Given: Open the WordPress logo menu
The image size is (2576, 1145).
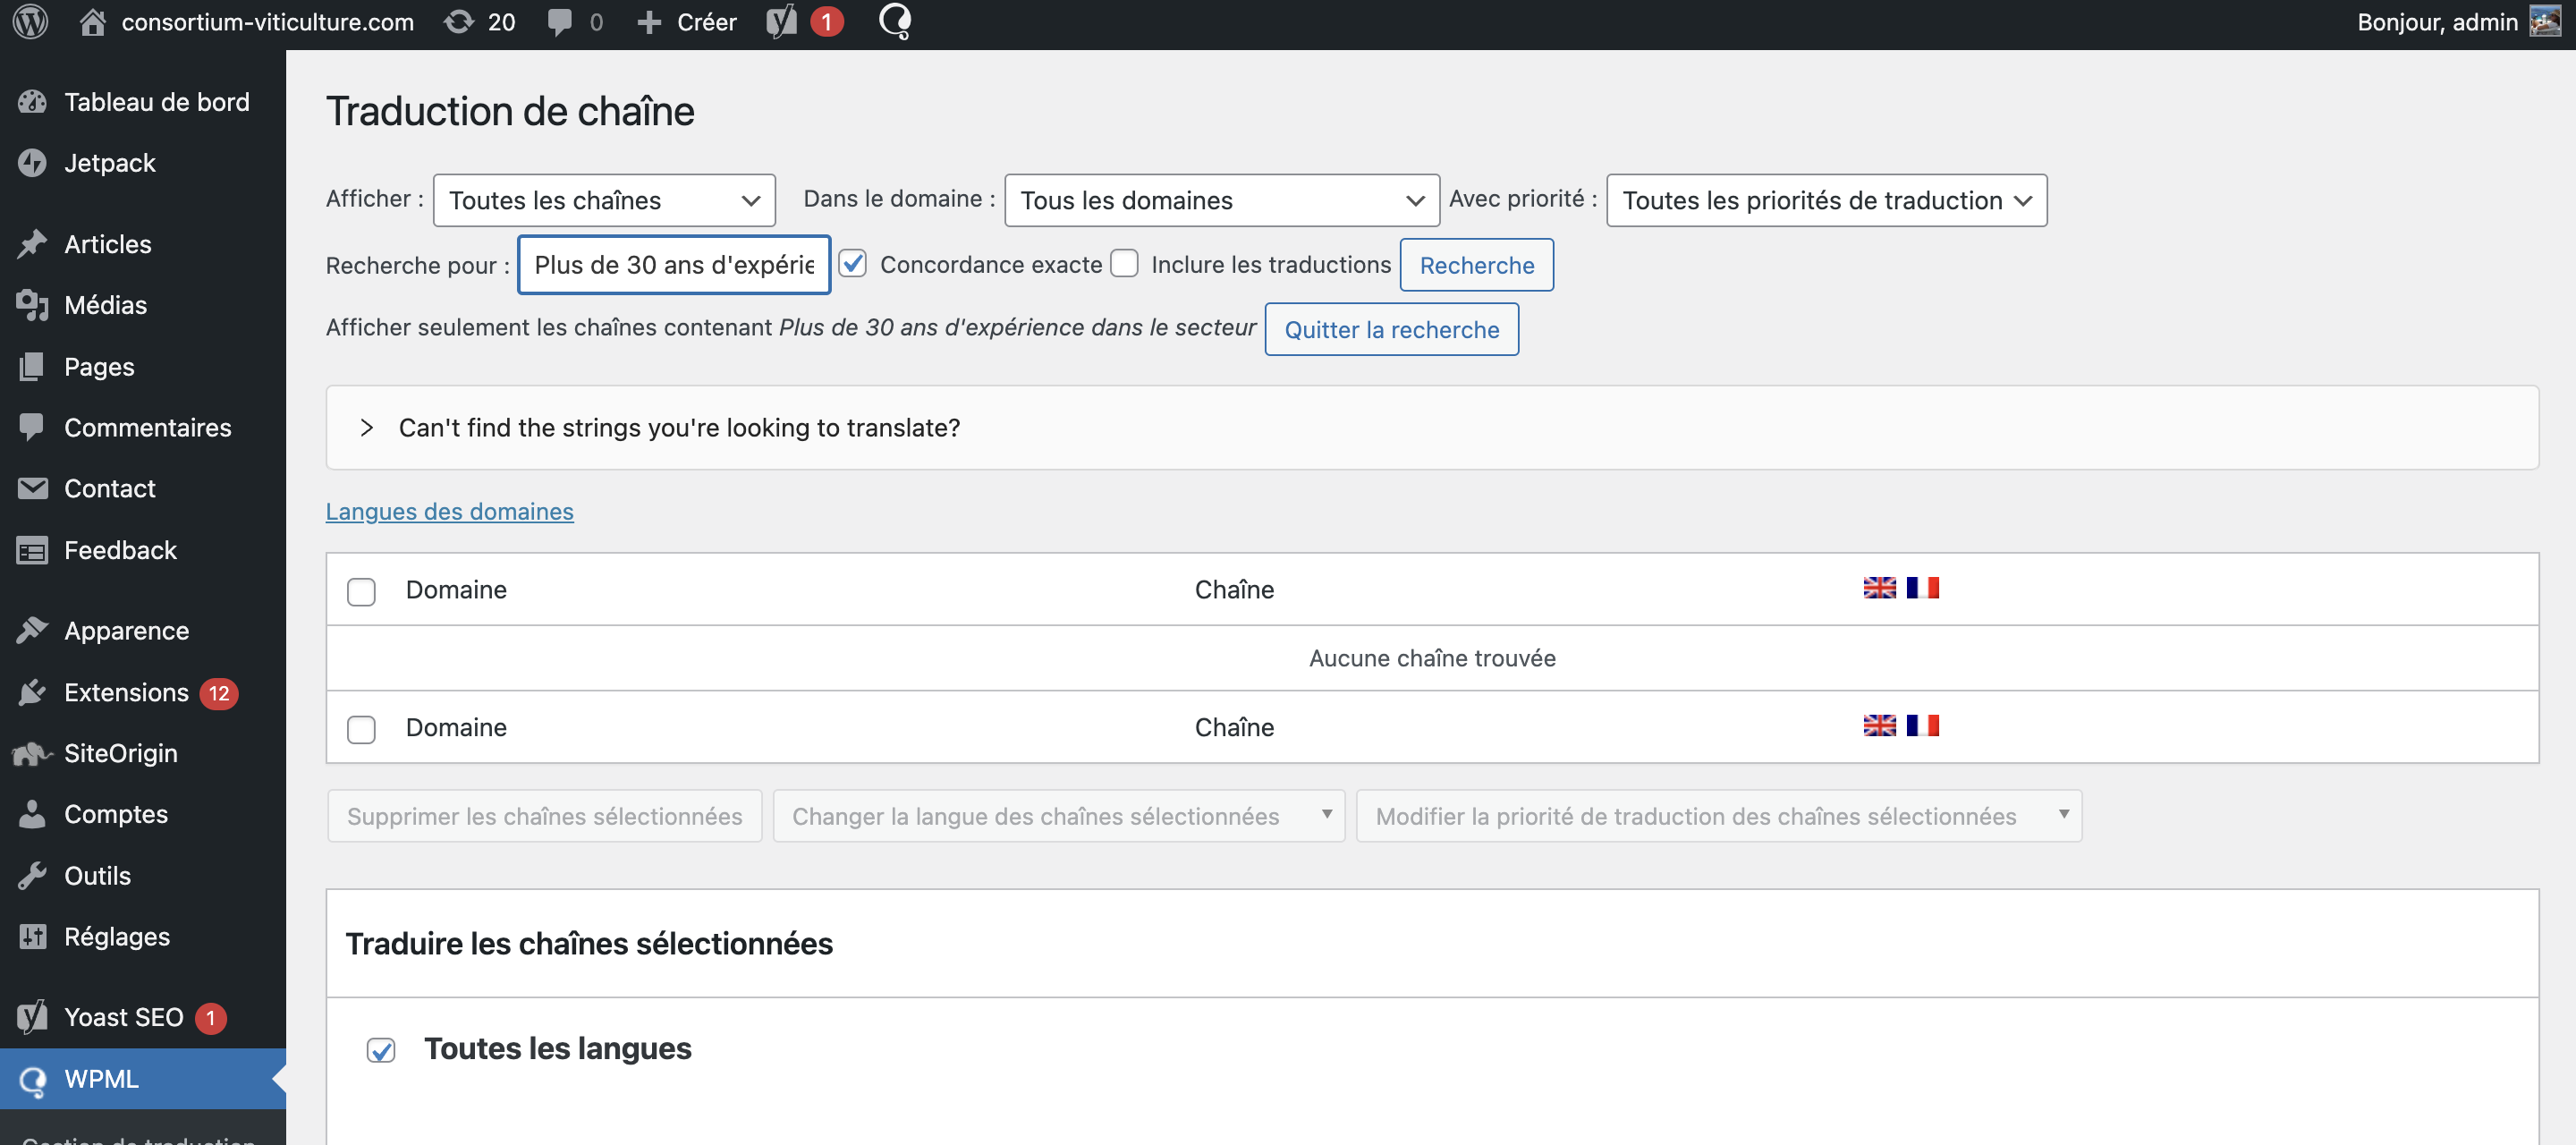Looking at the screenshot, I should pyautogui.click(x=30, y=22).
